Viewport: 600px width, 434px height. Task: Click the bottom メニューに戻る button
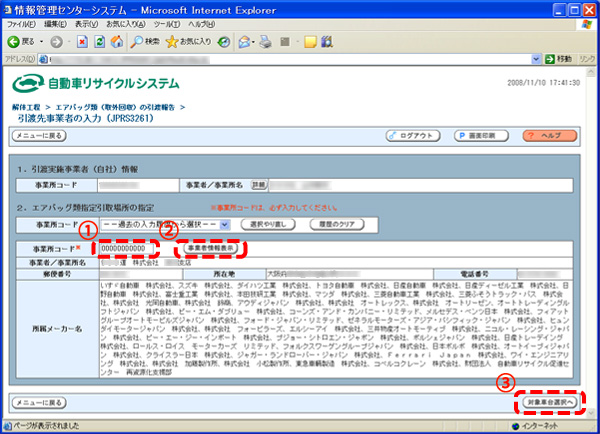(x=39, y=403)
